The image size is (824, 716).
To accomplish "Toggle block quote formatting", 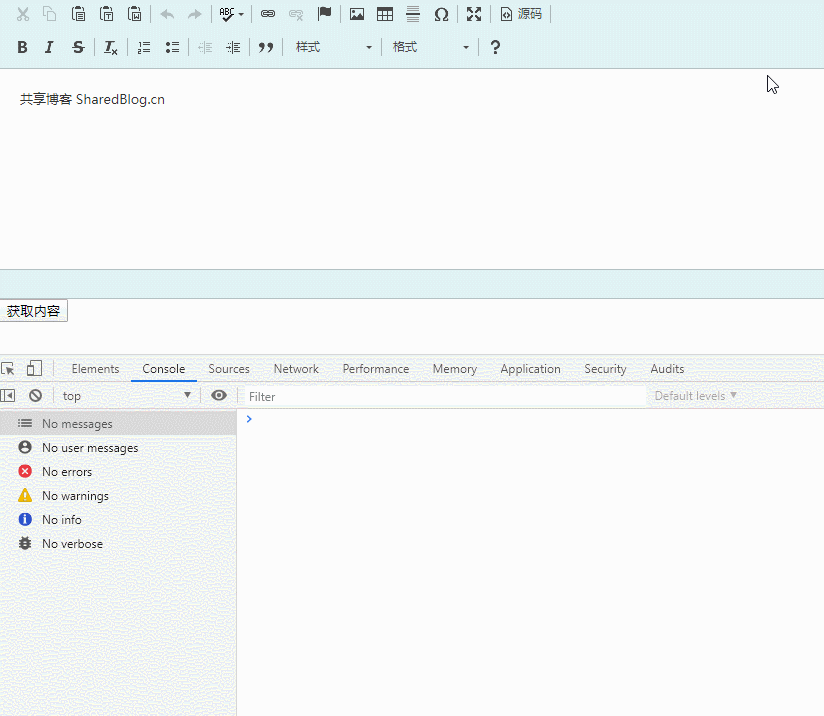I will pyautogui.click(x=266, y=47).
